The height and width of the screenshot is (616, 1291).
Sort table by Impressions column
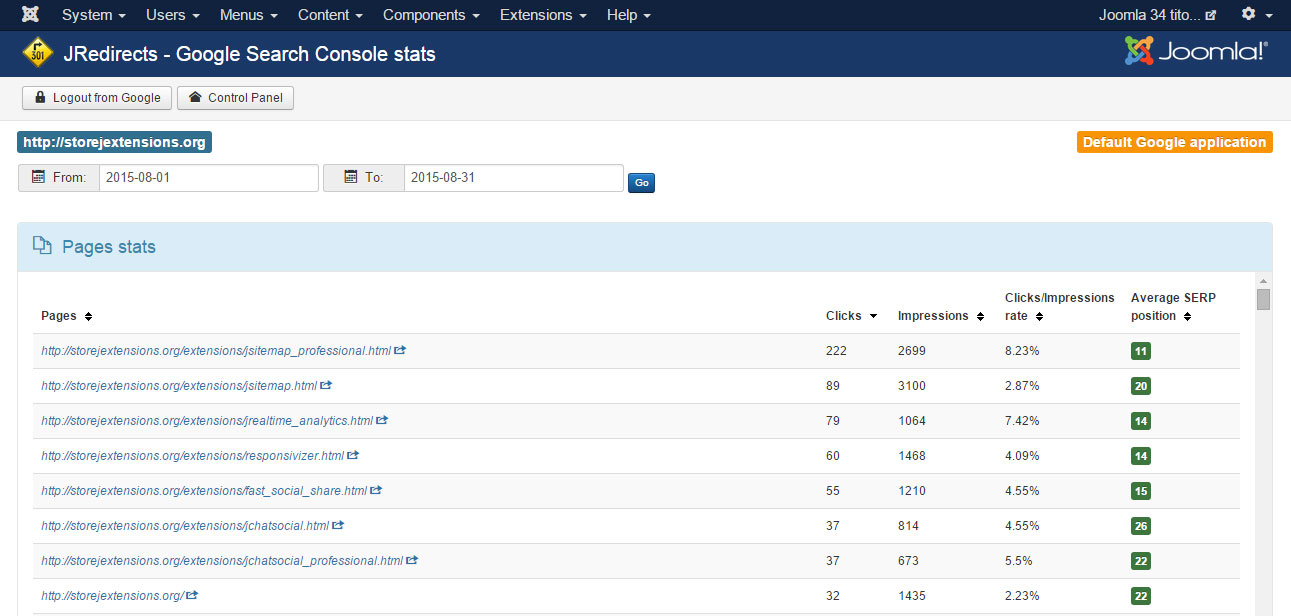coord(941,316)
